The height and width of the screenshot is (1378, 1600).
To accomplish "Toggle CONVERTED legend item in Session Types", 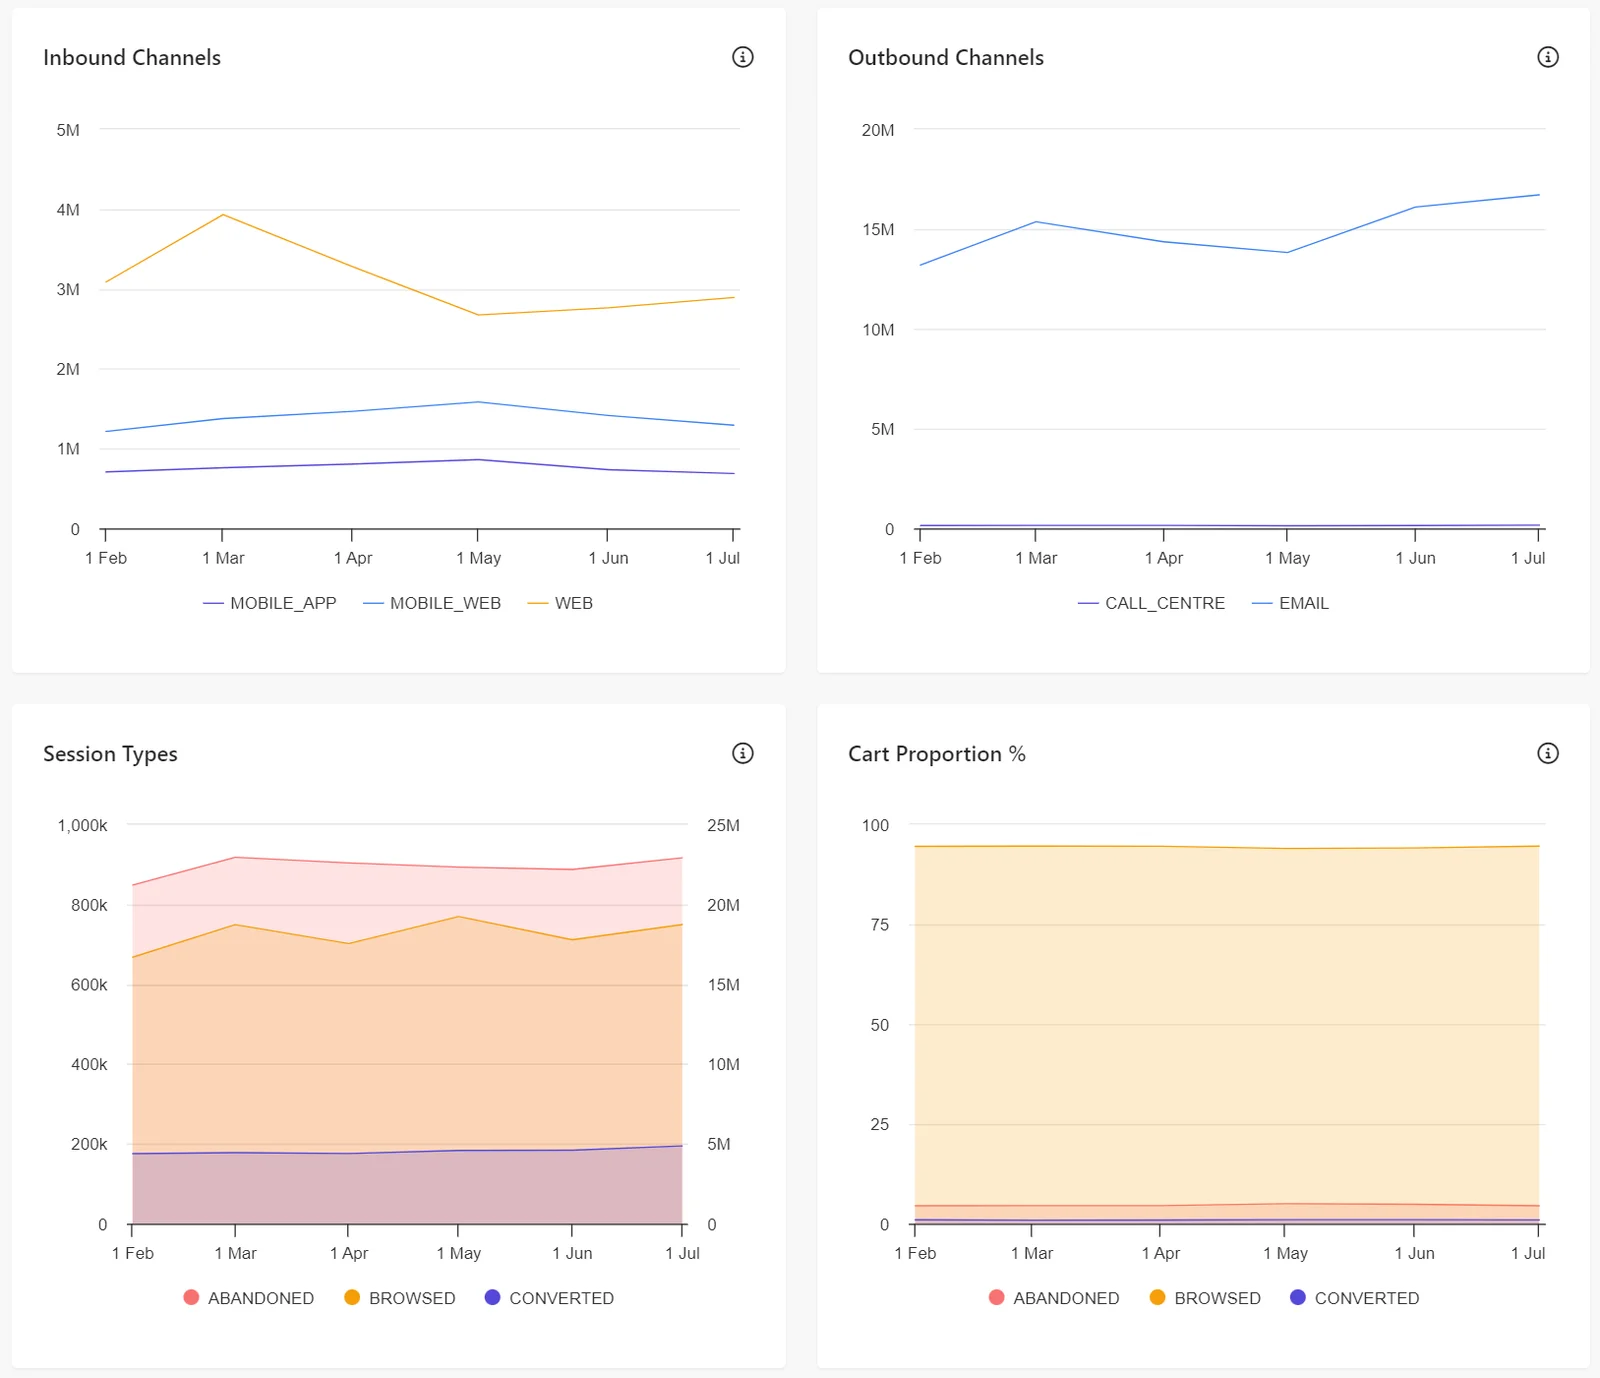I will click(549, 1298).
